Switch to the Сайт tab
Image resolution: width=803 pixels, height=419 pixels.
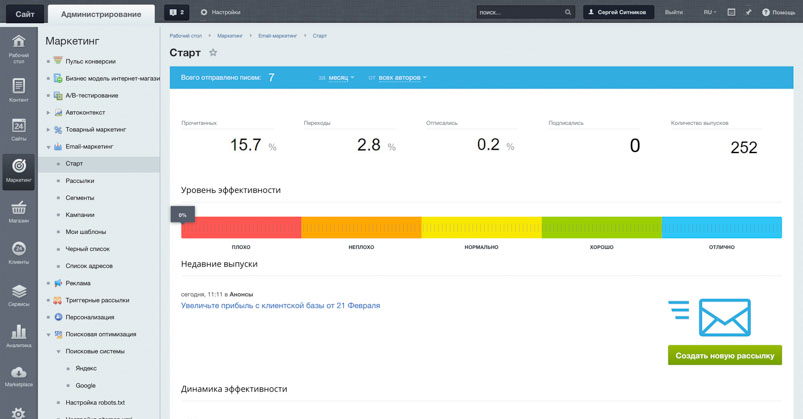point(25,14)
